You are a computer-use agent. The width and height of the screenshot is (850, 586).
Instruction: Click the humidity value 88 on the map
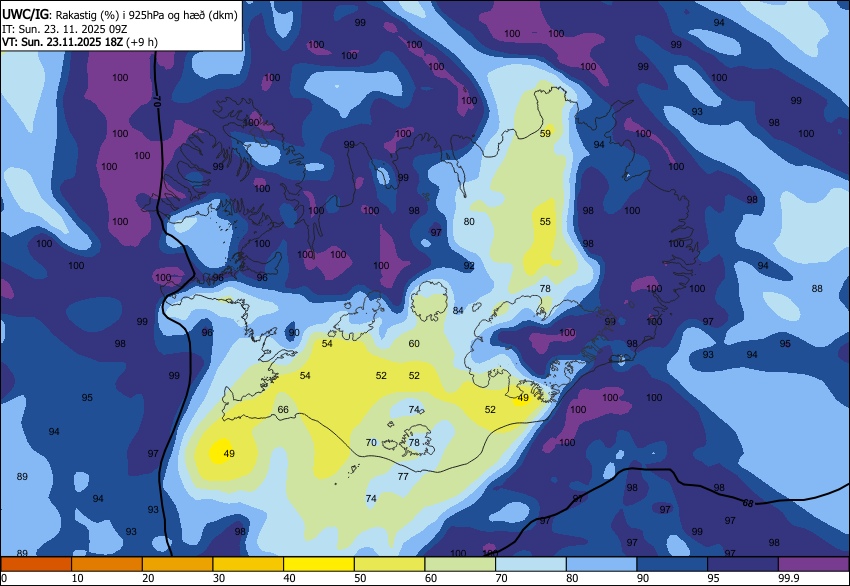pos(817,289)
